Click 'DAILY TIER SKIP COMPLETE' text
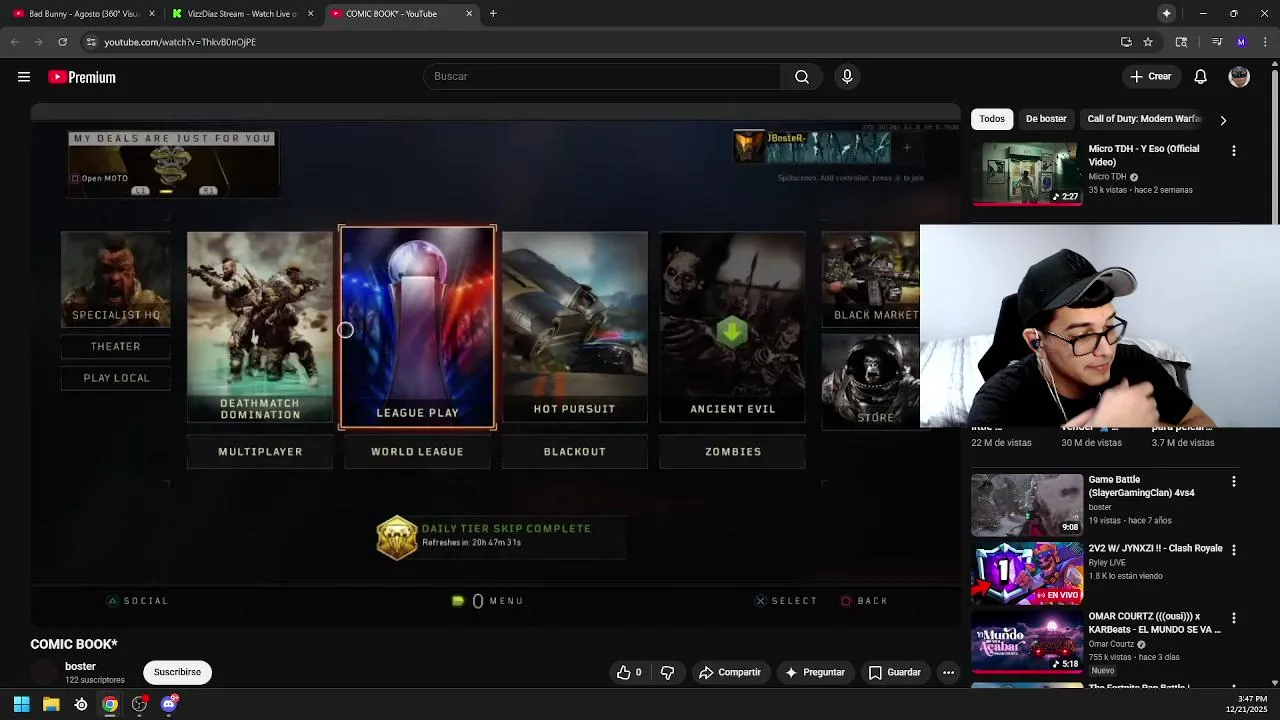 [x=507, y=528]
